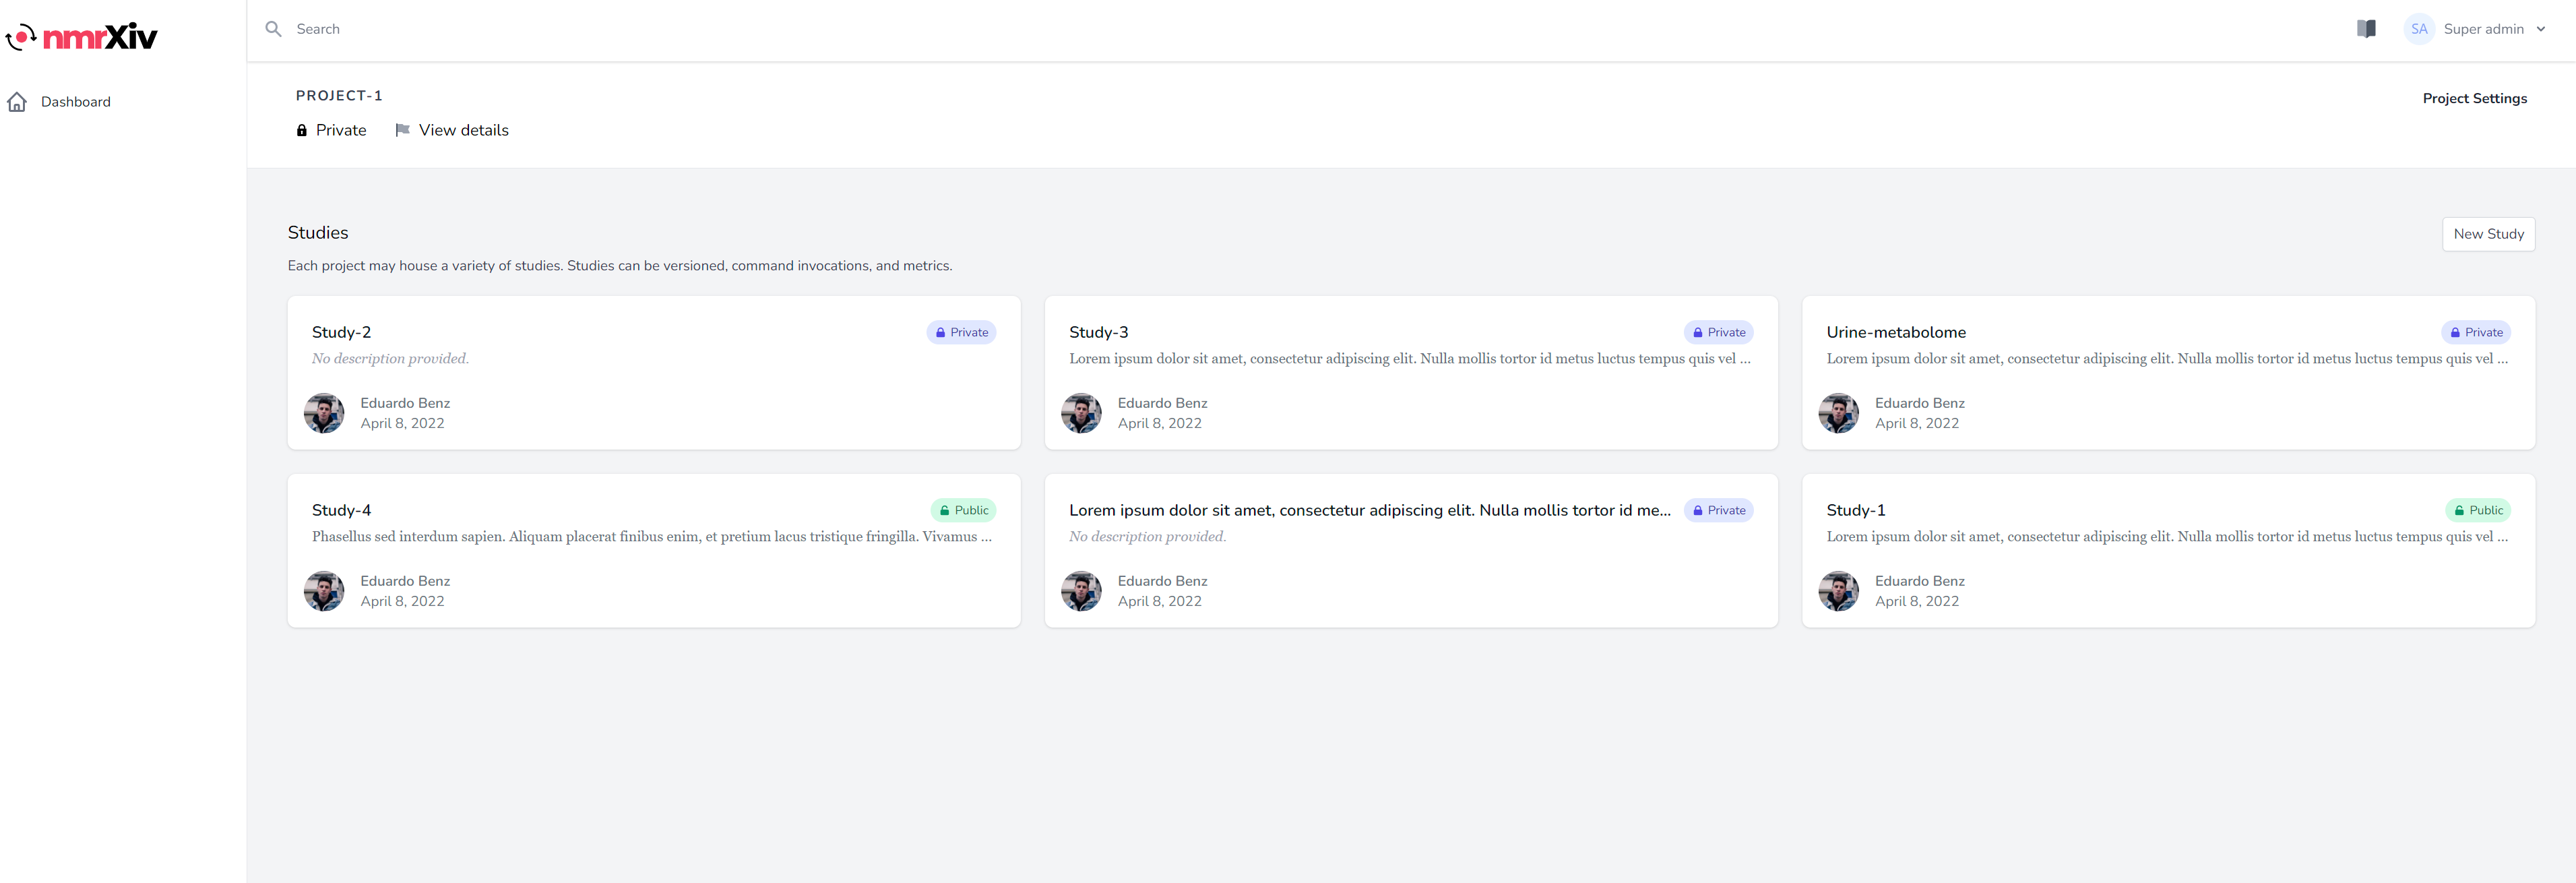The image size is (2576, 883).
Task: Click Eduardo Benz's photo on Study-3
Action: click(x=1081, y=413)
